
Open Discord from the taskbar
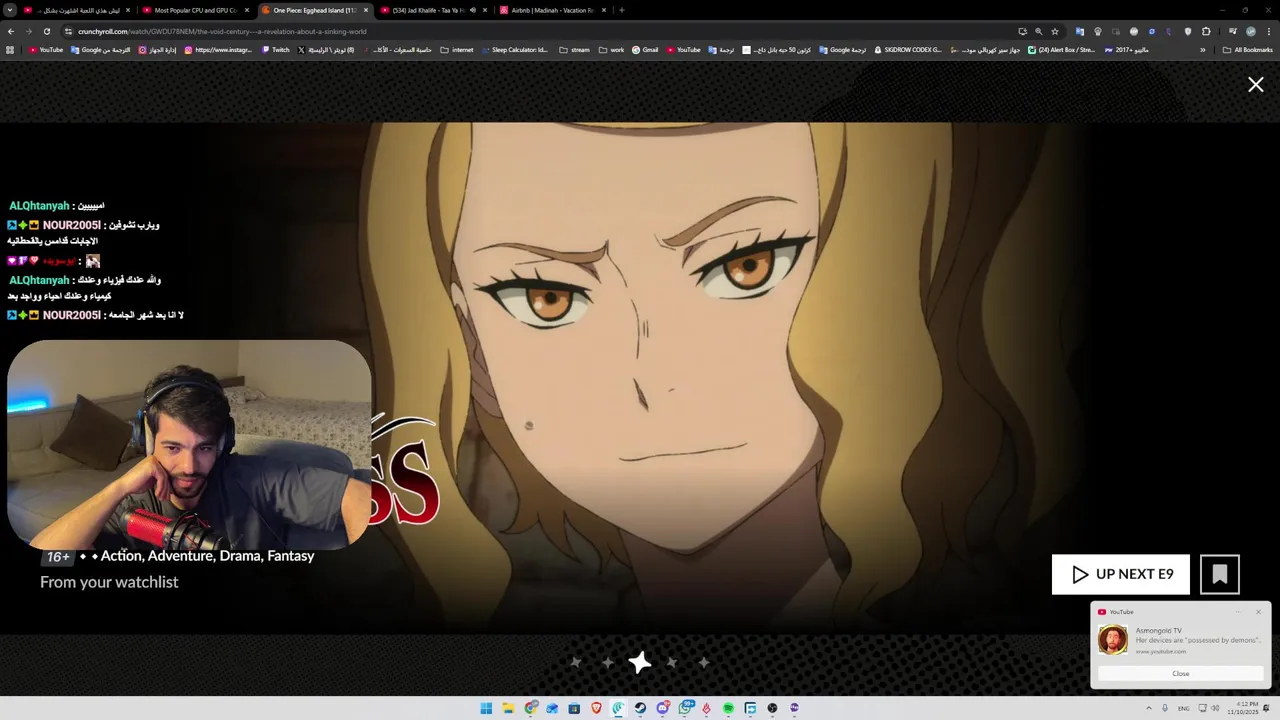pos(662,708)
